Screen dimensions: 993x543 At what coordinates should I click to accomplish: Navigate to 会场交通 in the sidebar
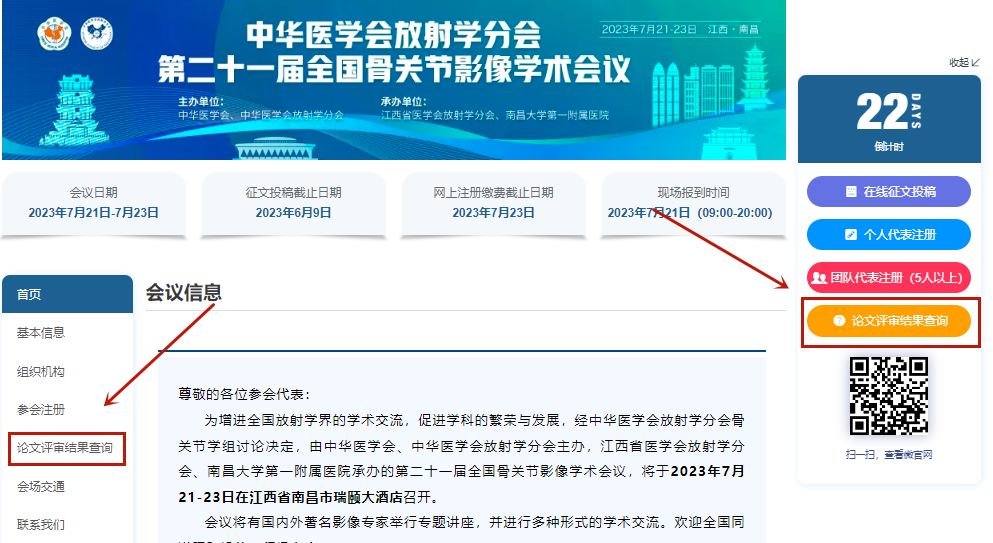[41, 487]
